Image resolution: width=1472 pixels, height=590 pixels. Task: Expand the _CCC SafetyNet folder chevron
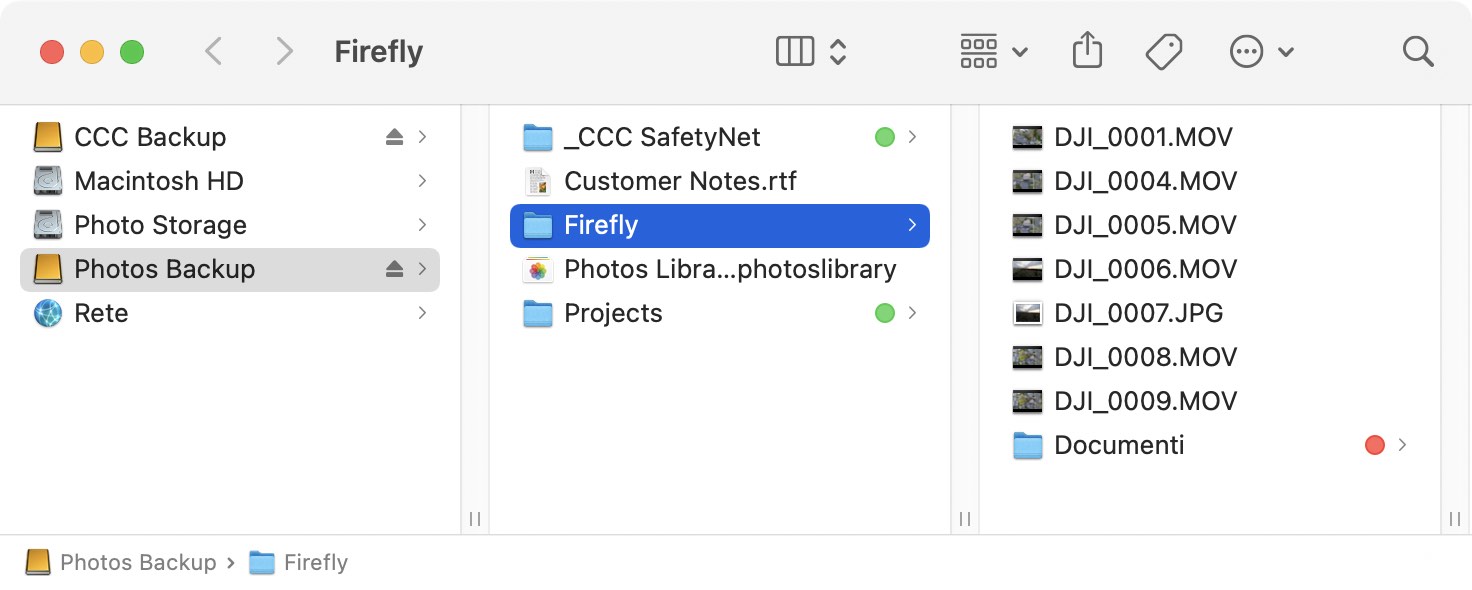coord(912,137)
